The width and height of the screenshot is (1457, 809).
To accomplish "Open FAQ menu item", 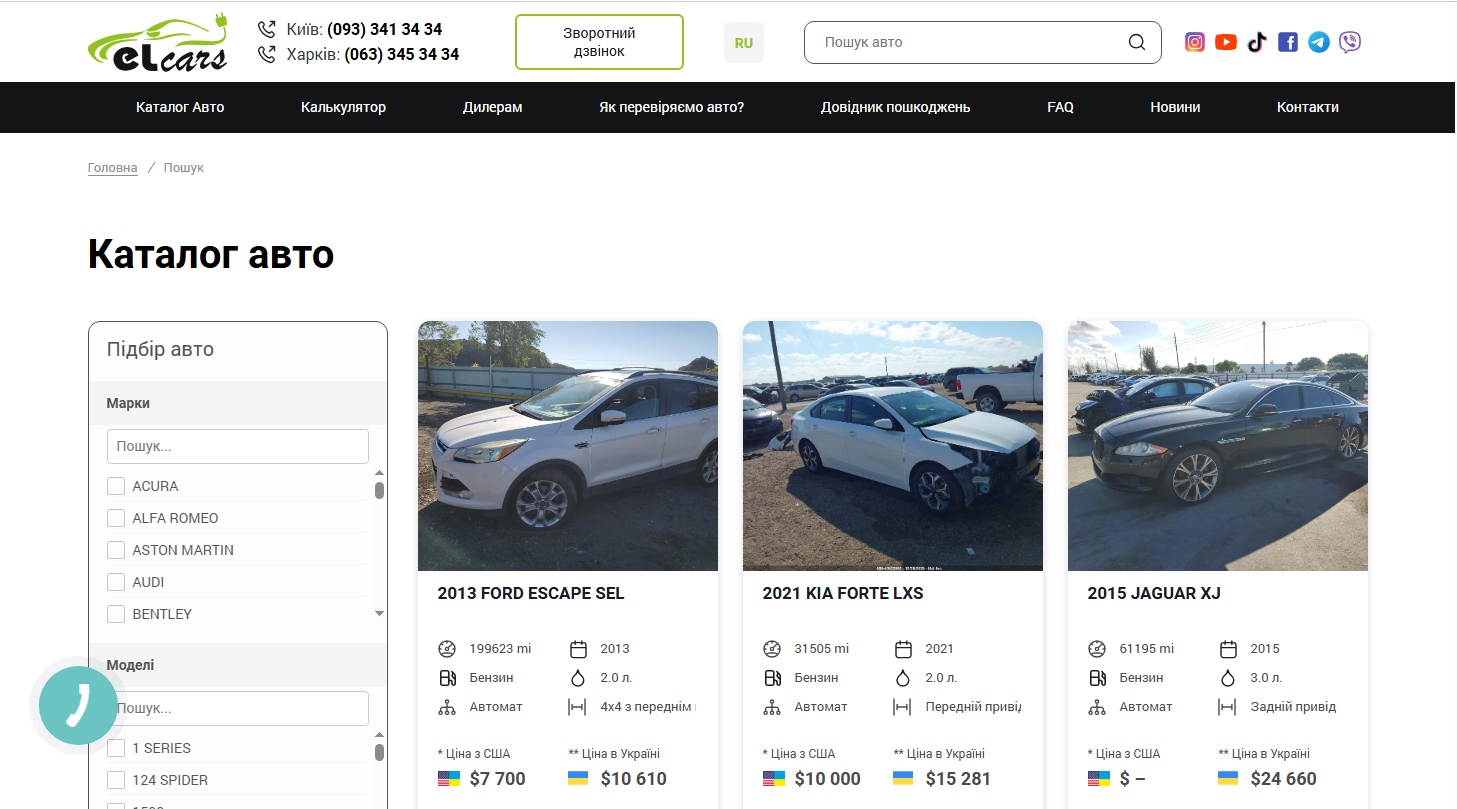I will coord(1060,107).
